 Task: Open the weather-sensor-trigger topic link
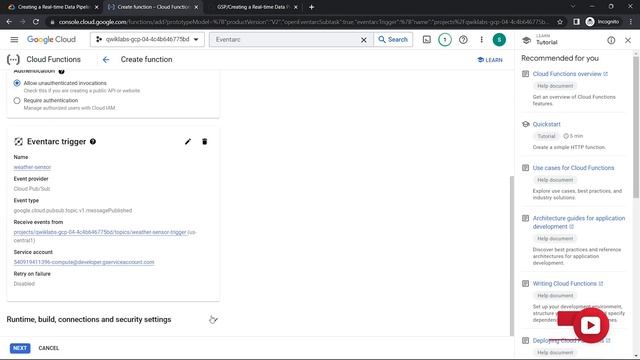click(x=100, y=232)
